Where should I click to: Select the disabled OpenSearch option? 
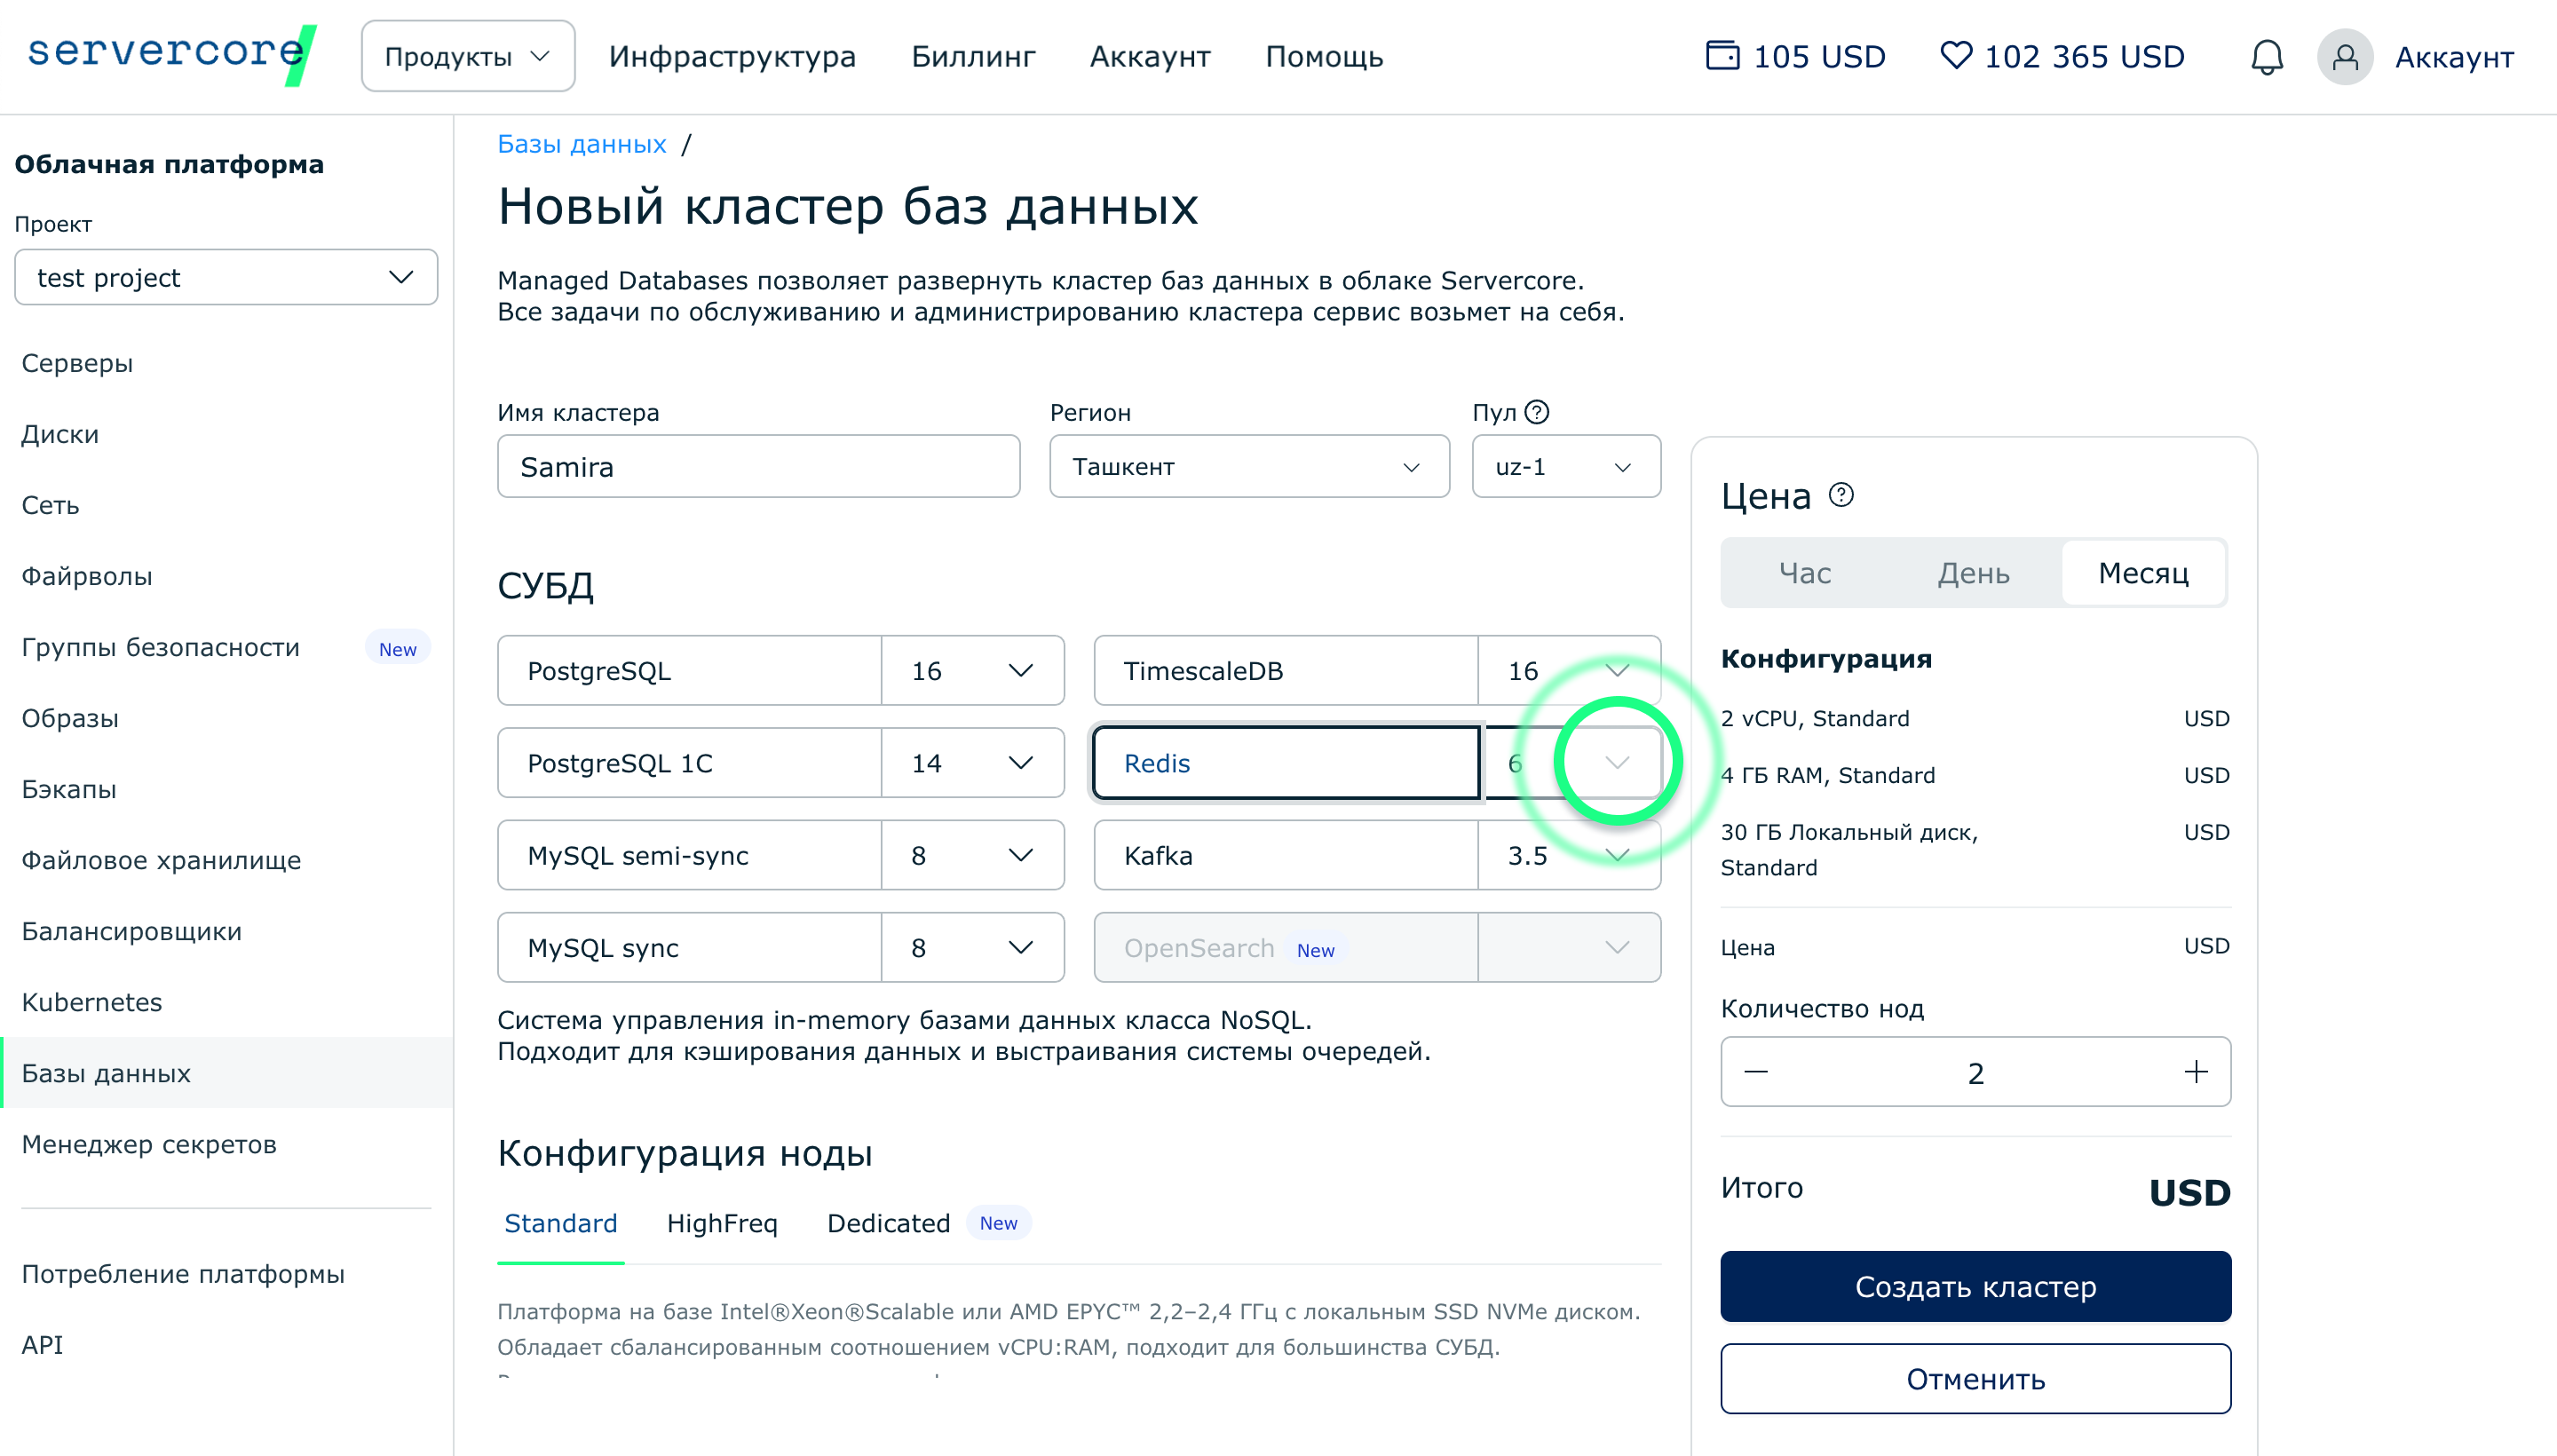point(1286,947)
